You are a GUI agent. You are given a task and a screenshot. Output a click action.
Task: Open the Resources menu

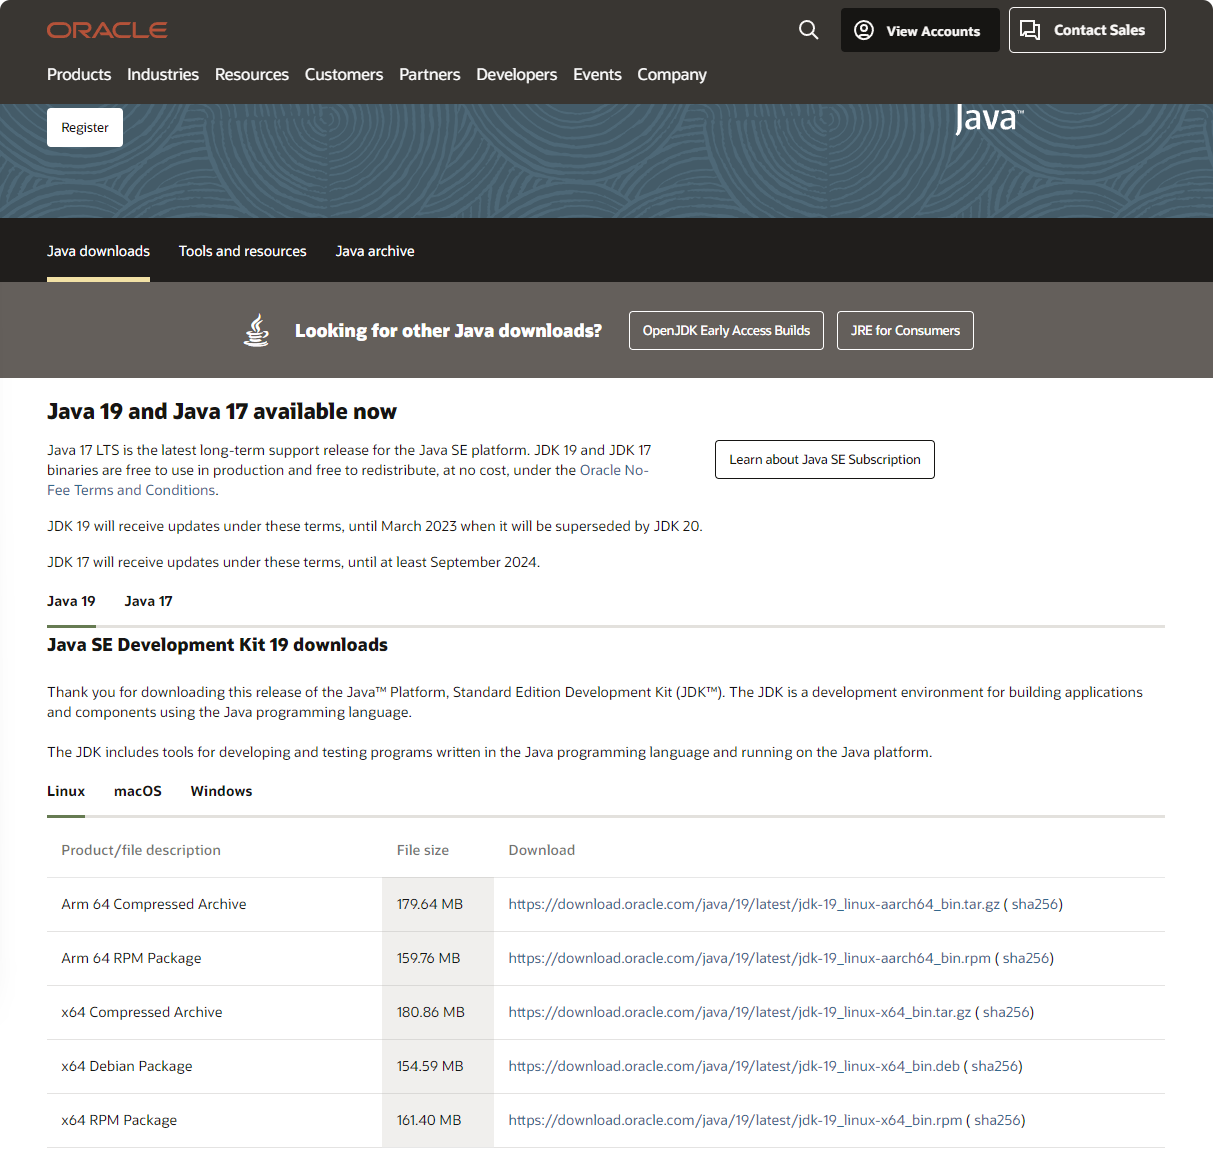click(x=252, y=75)
